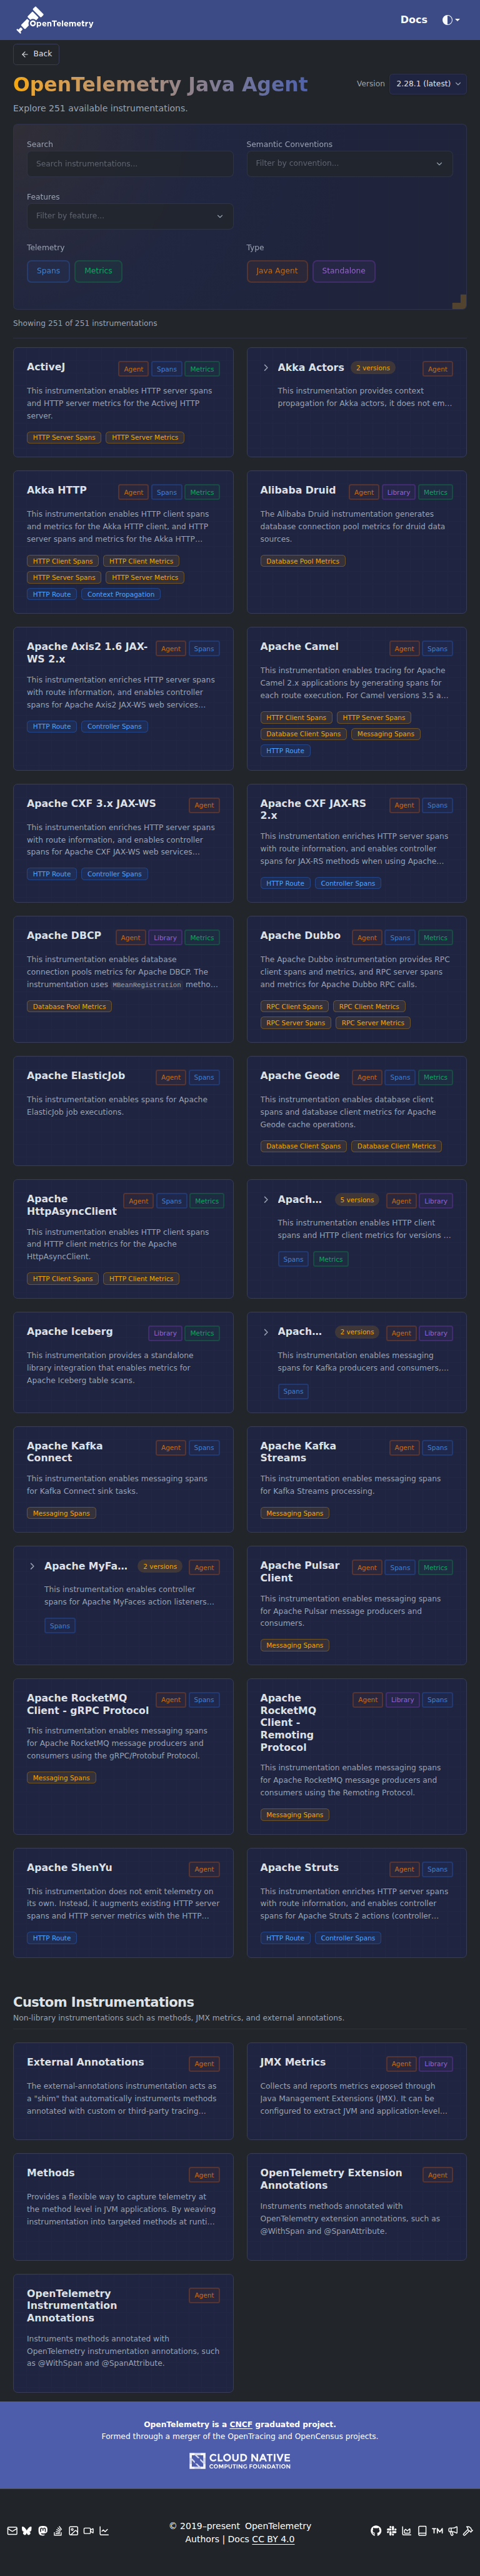Open the Version 2.28.1 dropdown
The image size is (480, 2576).
pyautogui.click(x=428, y=84)
